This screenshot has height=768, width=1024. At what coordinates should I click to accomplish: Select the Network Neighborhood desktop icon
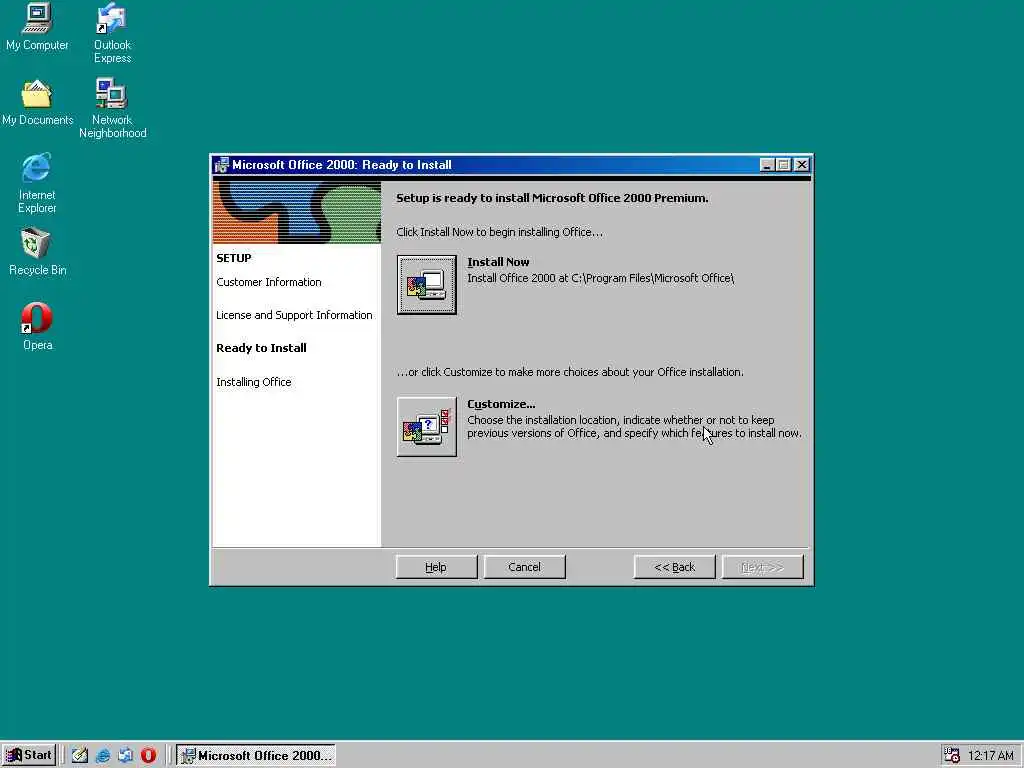(112, 108)
